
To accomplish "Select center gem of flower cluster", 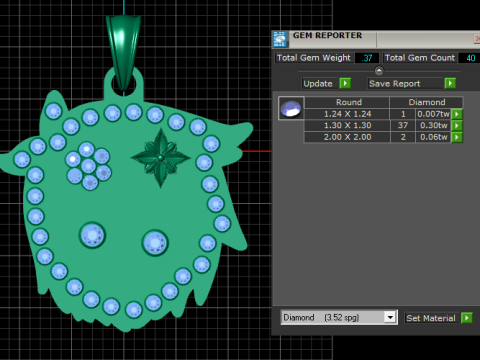I will click(x=88, y=166).
